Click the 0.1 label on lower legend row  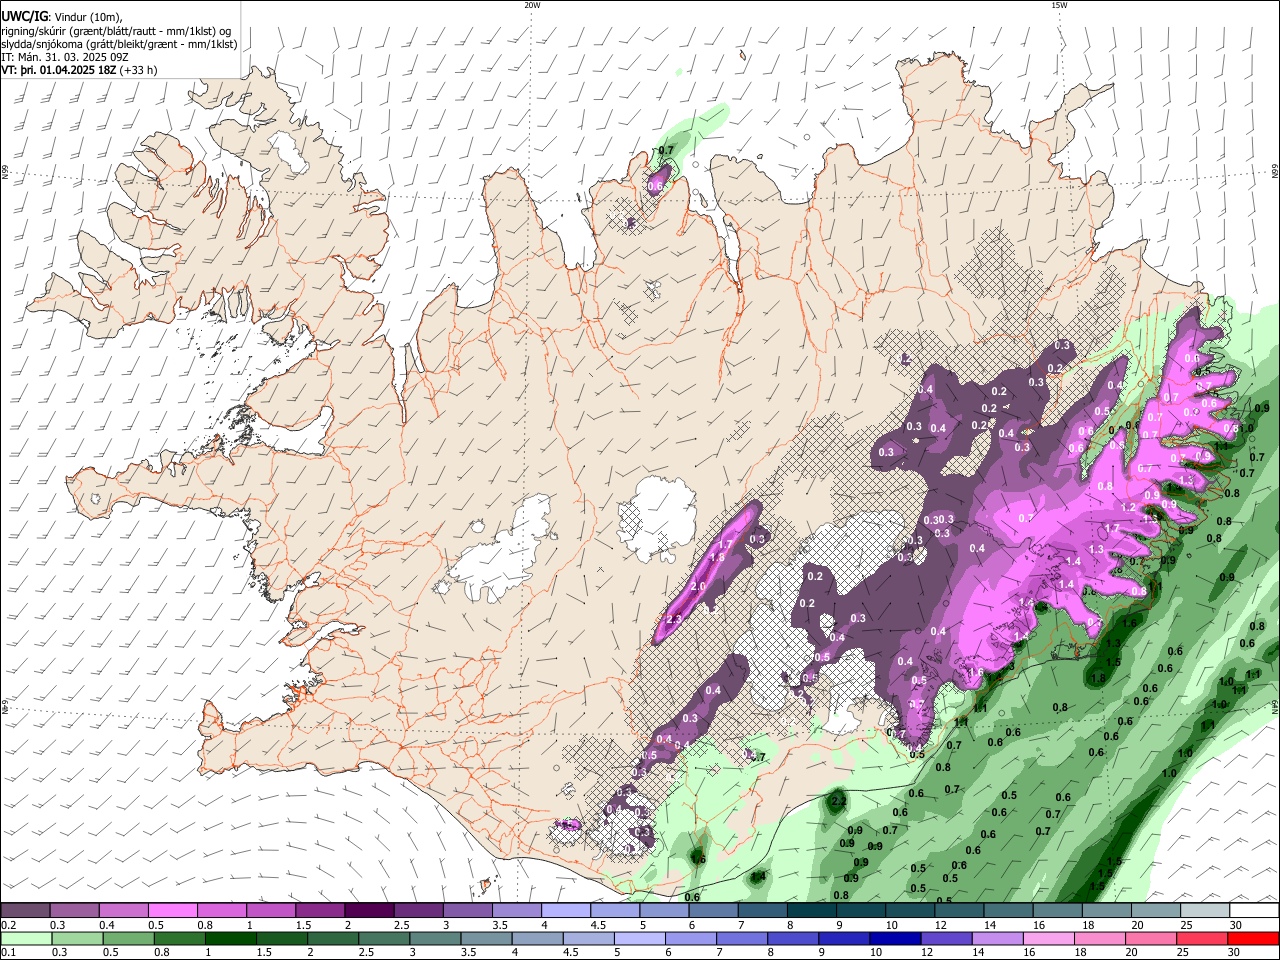[x=9, y=953]
